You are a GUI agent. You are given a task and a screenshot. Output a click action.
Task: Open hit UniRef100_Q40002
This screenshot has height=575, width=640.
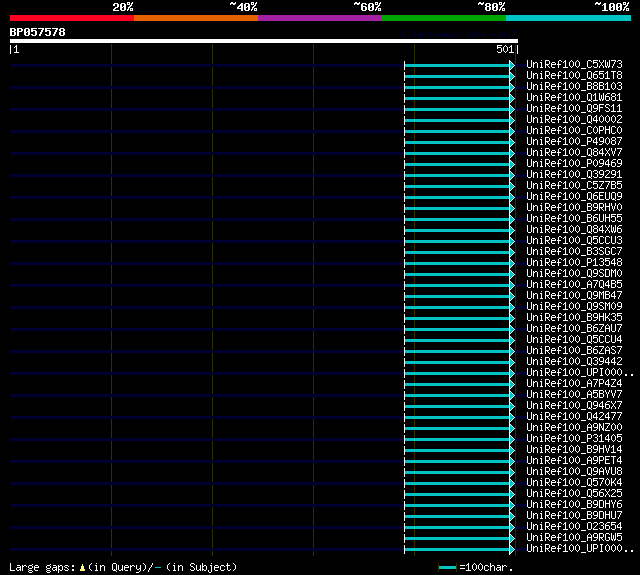(574, 120)
